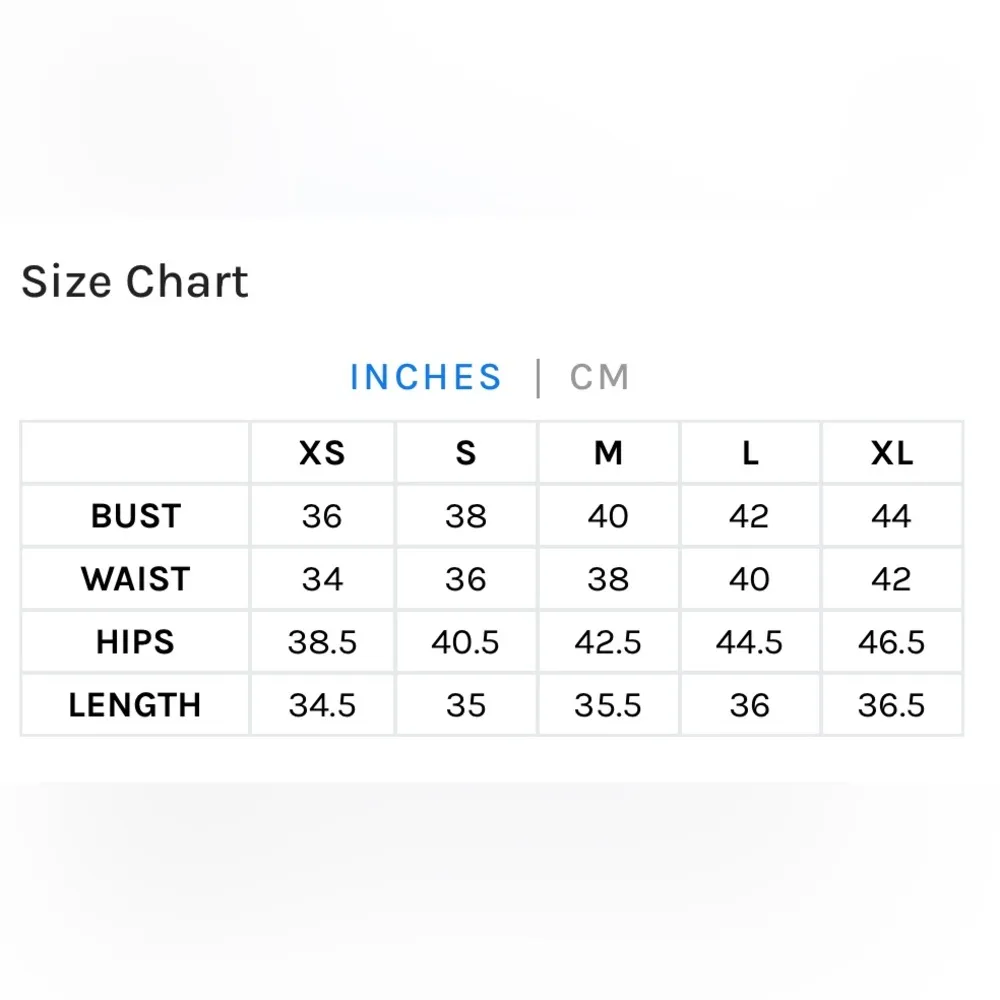
Task: Click the Size Chart heading
Action: (135, 281)
